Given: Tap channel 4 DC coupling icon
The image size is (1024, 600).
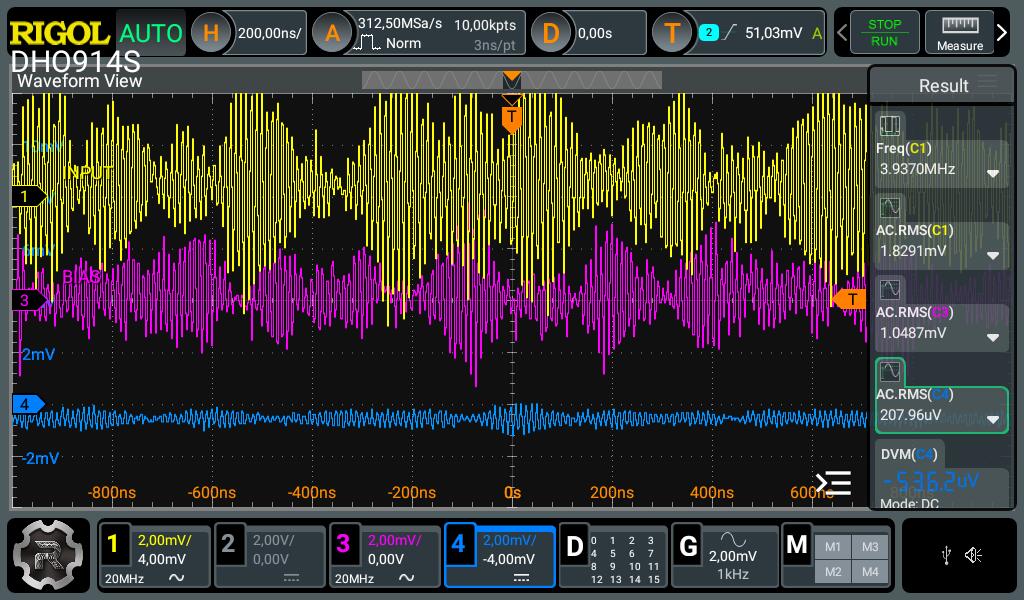Looking at the screenshot, I should coord(521,578).
